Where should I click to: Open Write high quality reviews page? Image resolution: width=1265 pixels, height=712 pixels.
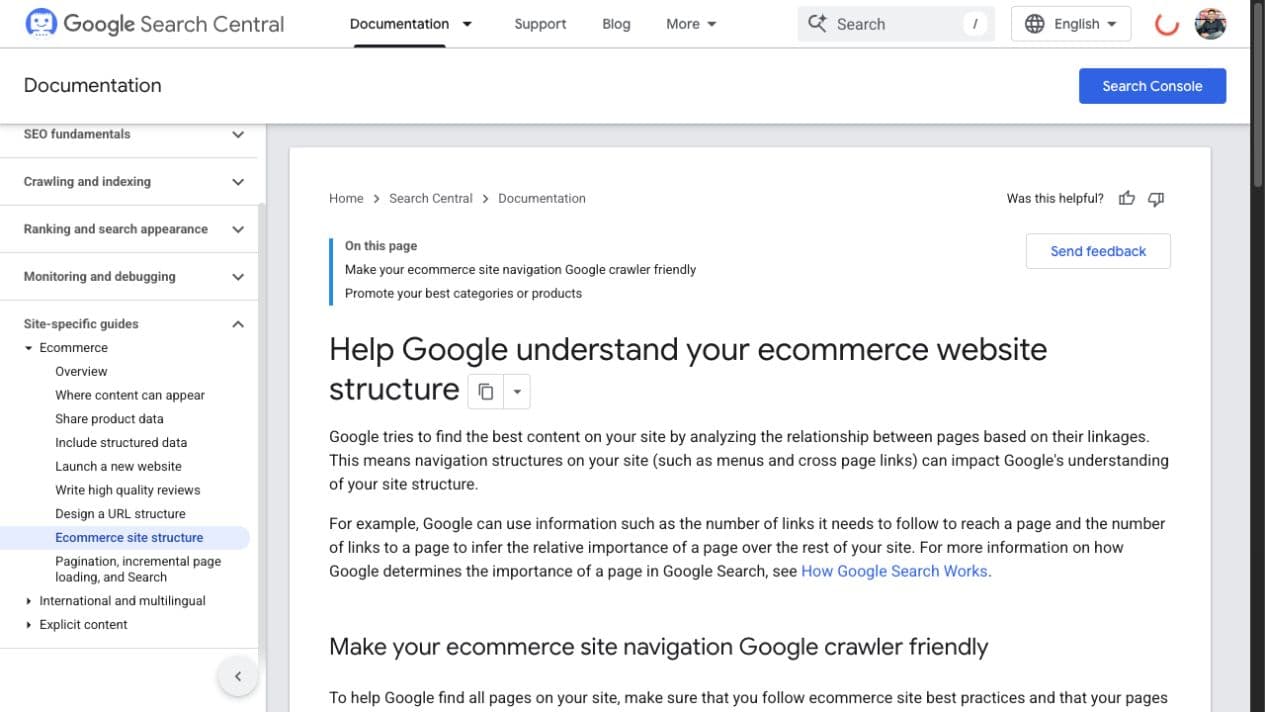tap(127, 490)
